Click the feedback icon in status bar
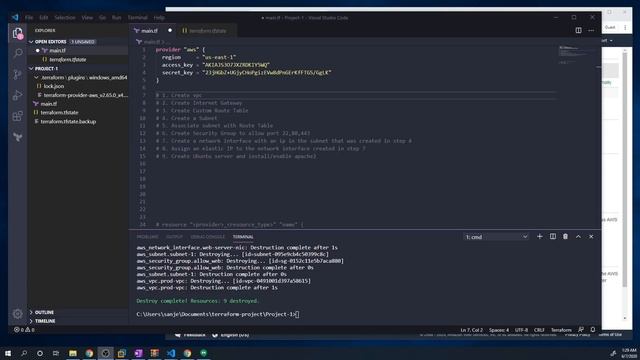Image resolution: width=640 pixels, height=360 pixels. pyautogui.click(x=581, y=329)
